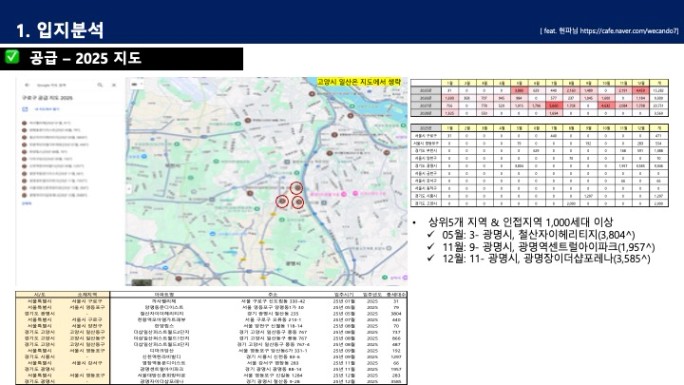Click the X icon in map search bar
Image resolution: width=684 pixels, height=385 pixels.
point(114,85)
